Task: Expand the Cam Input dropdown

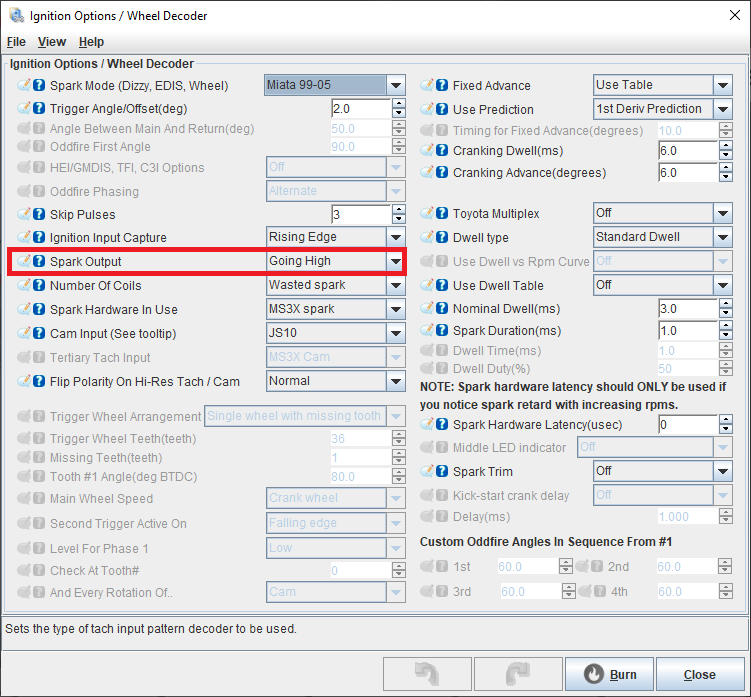Action: click(396, 333)
